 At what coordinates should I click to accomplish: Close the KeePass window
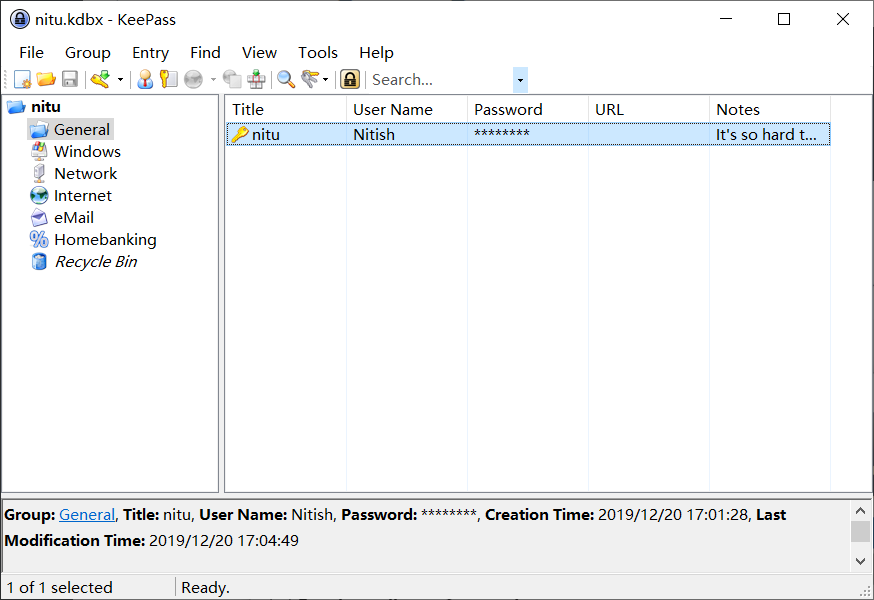[x=843, y=20]
